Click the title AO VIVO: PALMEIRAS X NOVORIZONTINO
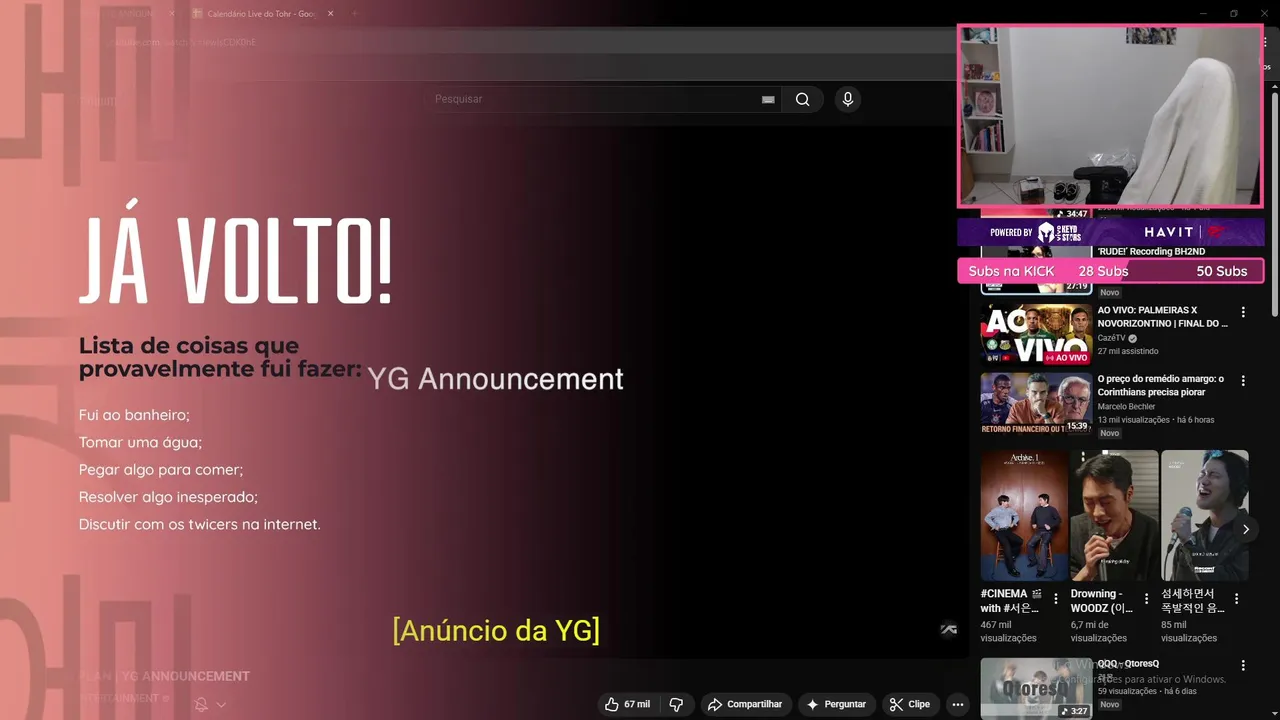This screenshot has width=1280, height=720. [1163, 317]
